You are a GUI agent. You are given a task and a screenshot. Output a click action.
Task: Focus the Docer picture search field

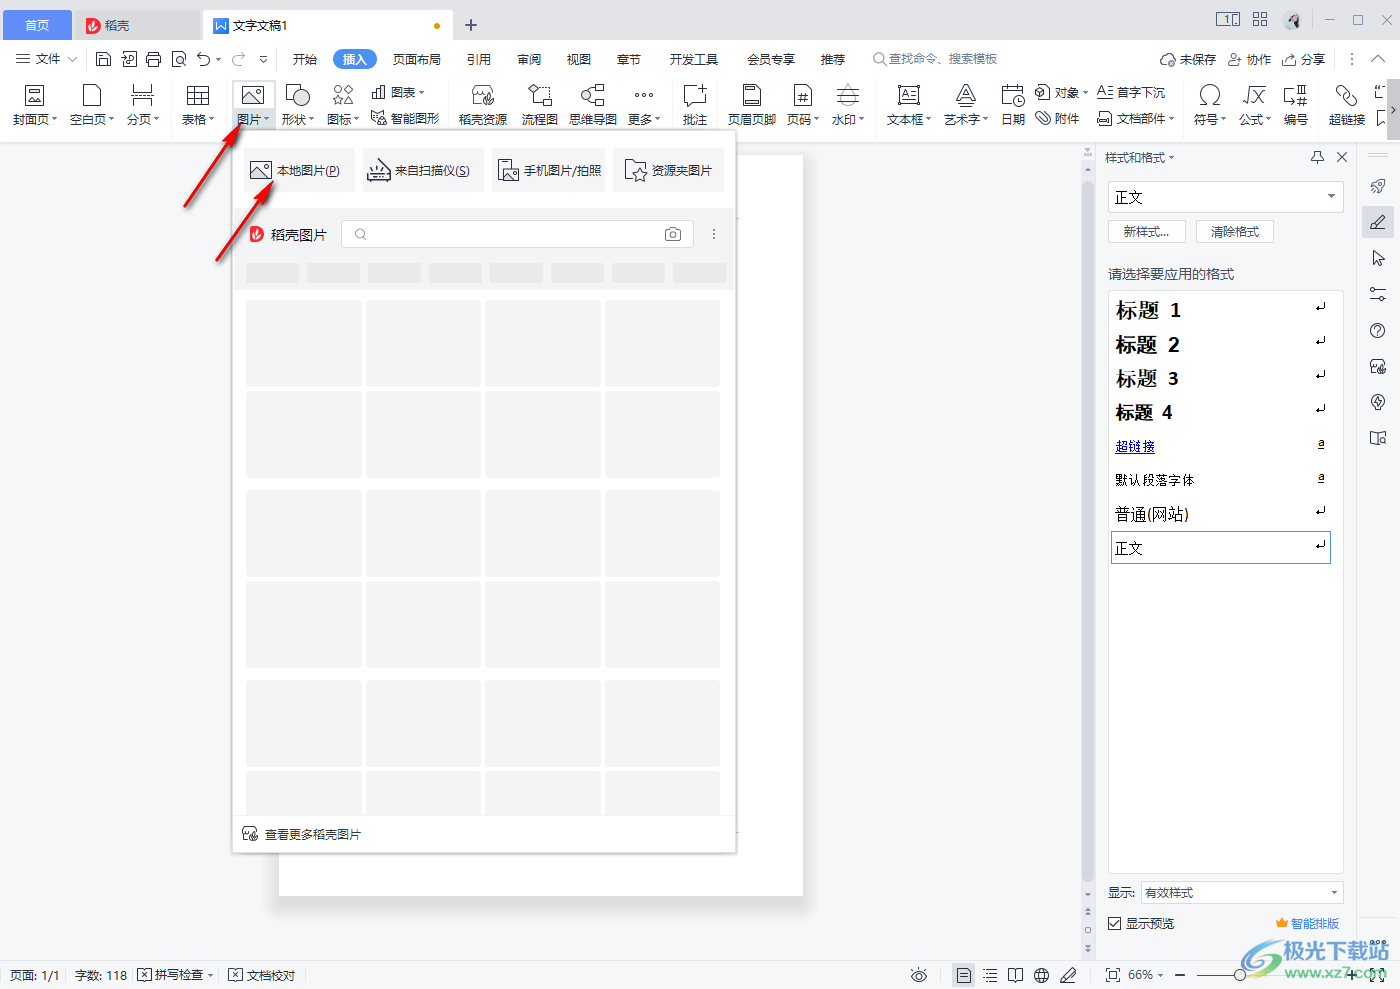[515, 234]
